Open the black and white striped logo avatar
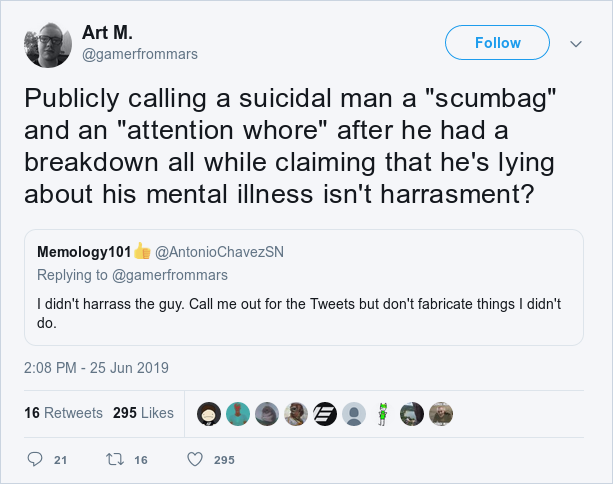The image size is (613, 484). point(325,414)
